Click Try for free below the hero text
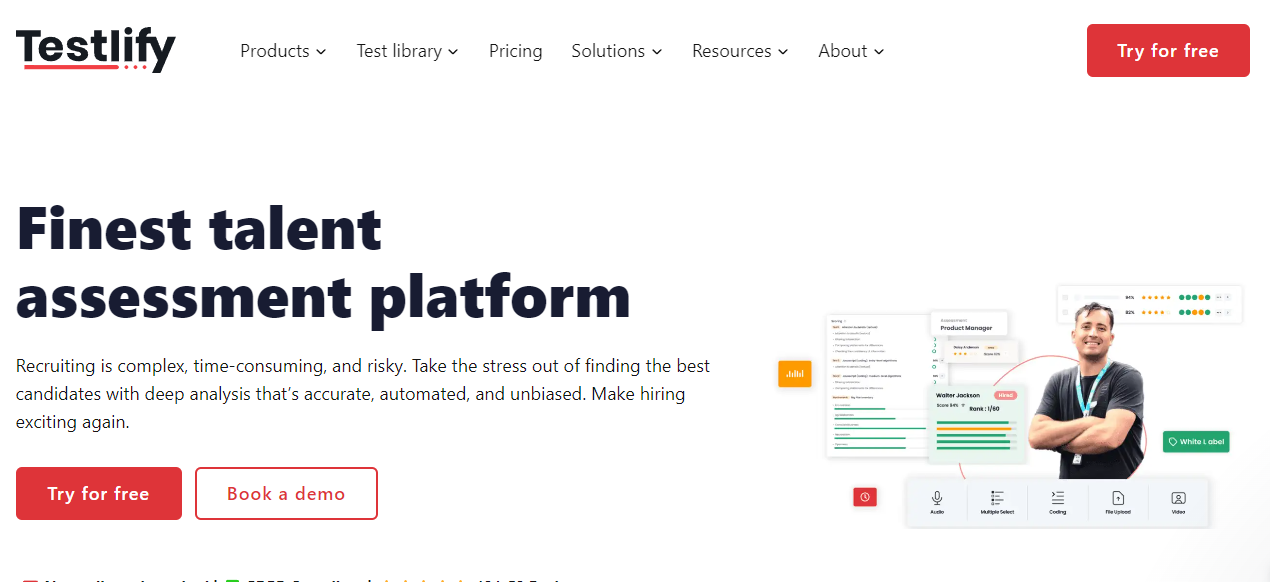1270x582 pixels. (x=99, y=494)
